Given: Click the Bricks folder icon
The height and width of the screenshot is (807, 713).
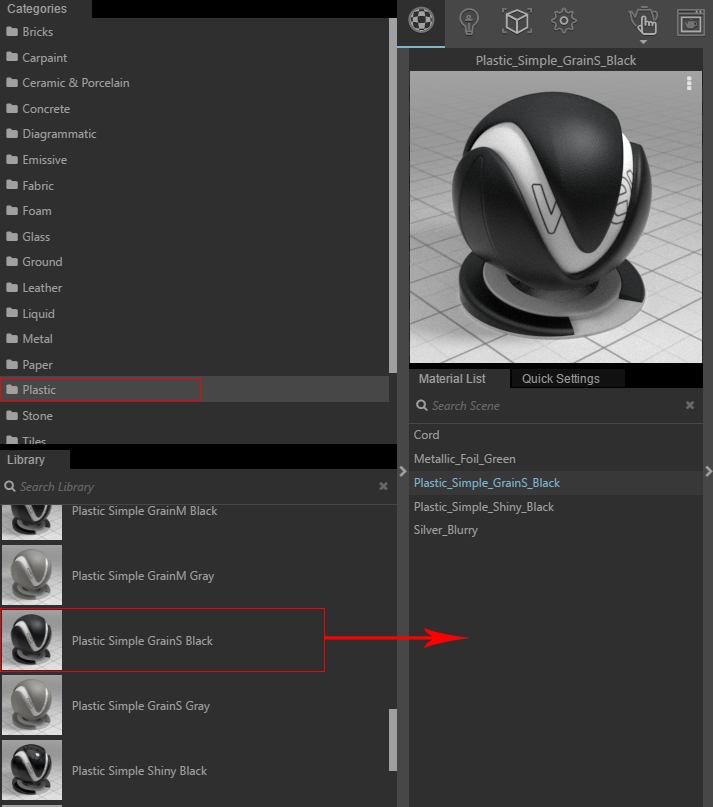Looking at the screenshot, I should [12, 31].
